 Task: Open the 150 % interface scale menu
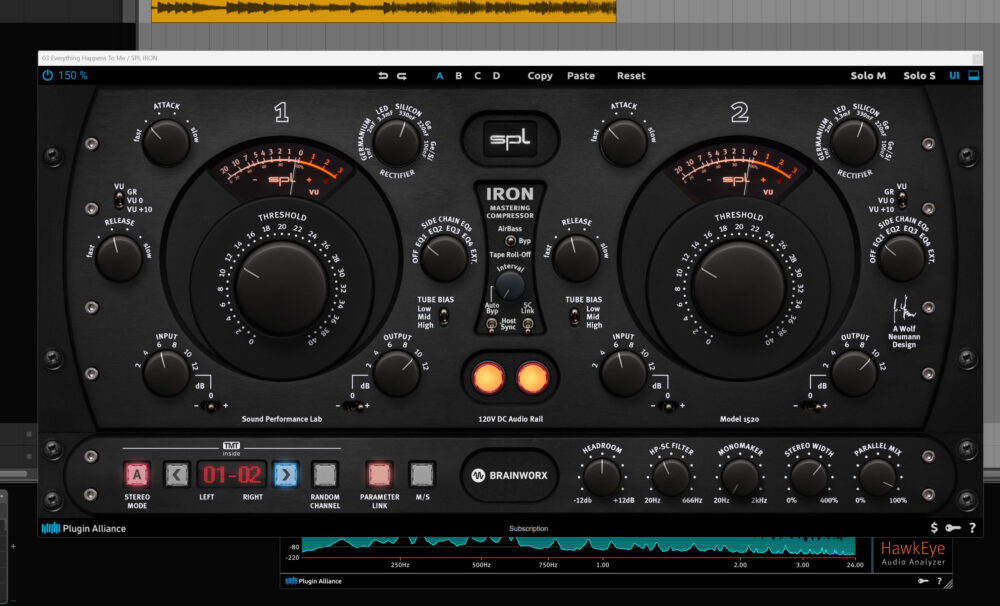[73, 75]
